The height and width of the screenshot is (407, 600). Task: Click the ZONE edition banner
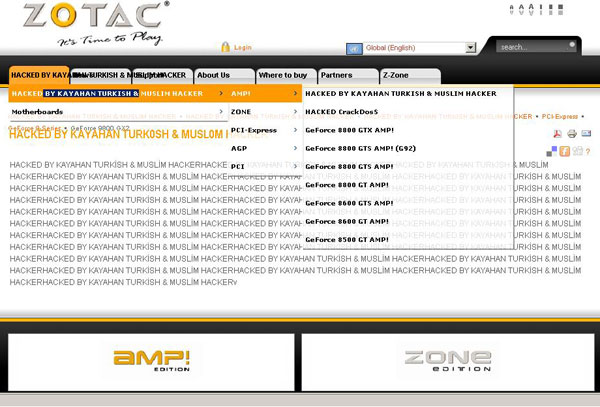(447, 361)
